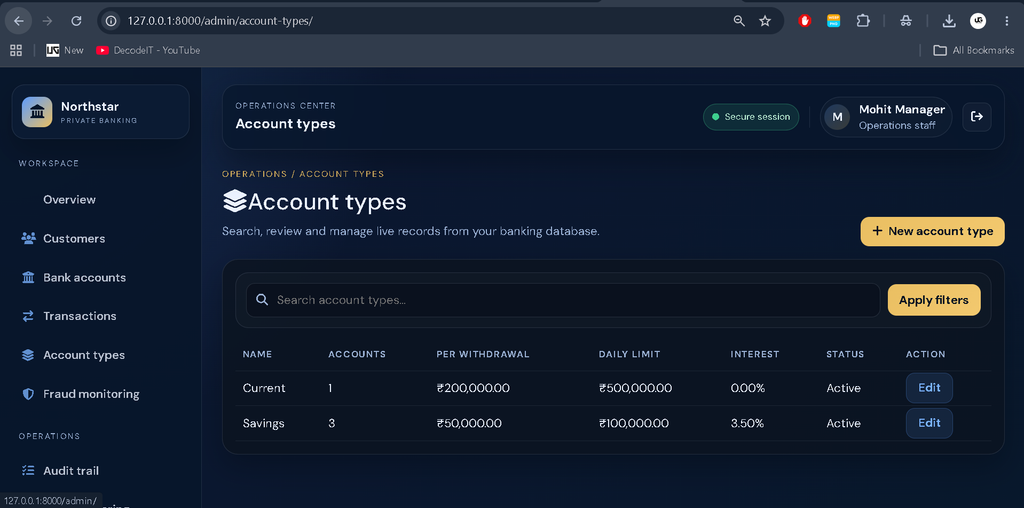Go forward with the browser forward arrow

pos(47,21)
